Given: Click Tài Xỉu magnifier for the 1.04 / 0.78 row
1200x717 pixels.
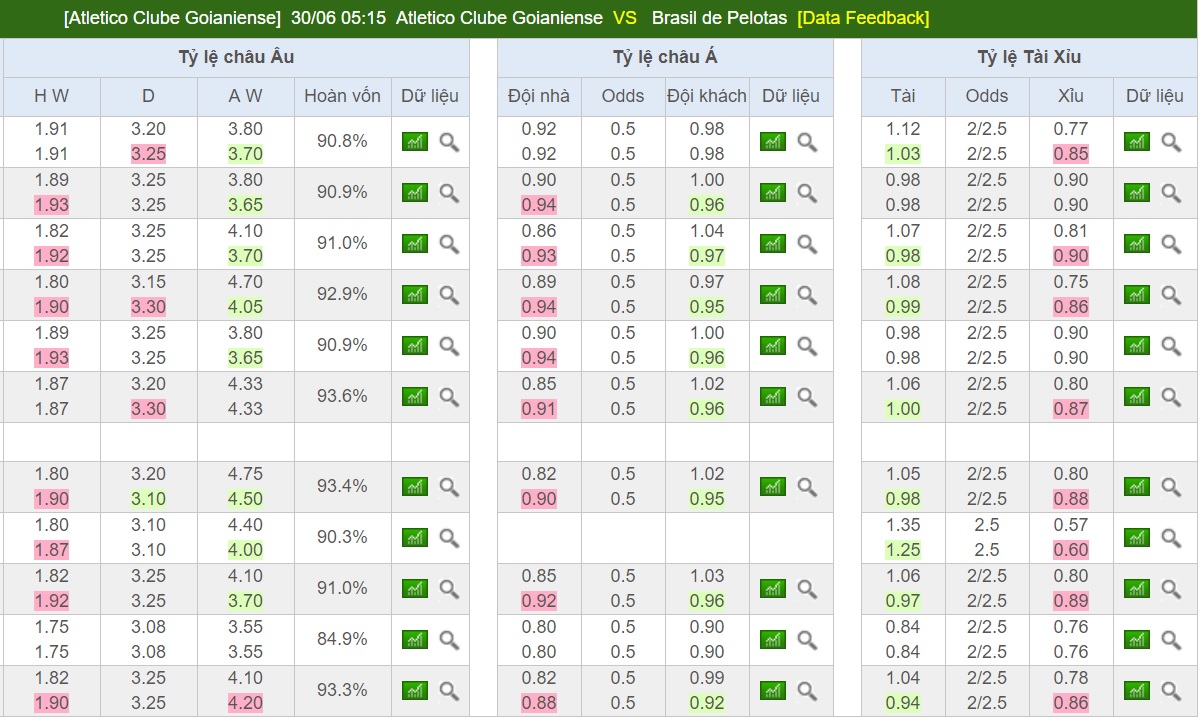Looking at the screenshot, I should click(1171, 691).
